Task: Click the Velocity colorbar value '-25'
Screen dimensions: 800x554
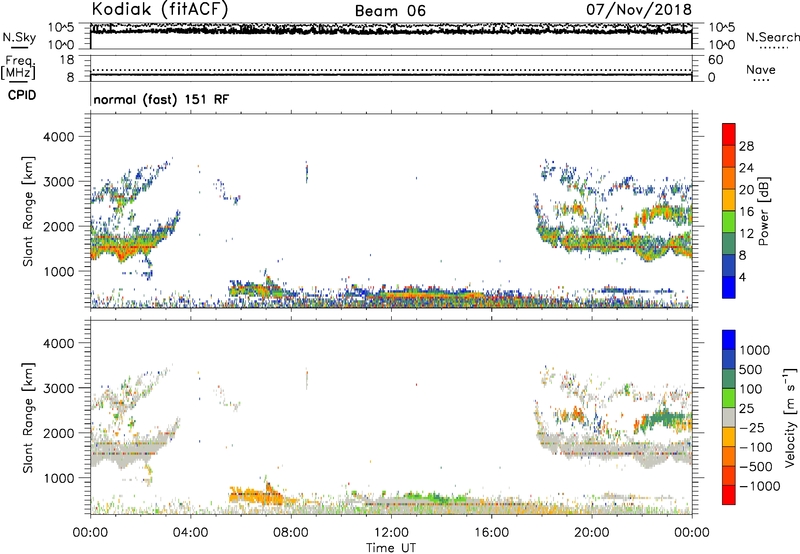Action: tap(752, 427)
